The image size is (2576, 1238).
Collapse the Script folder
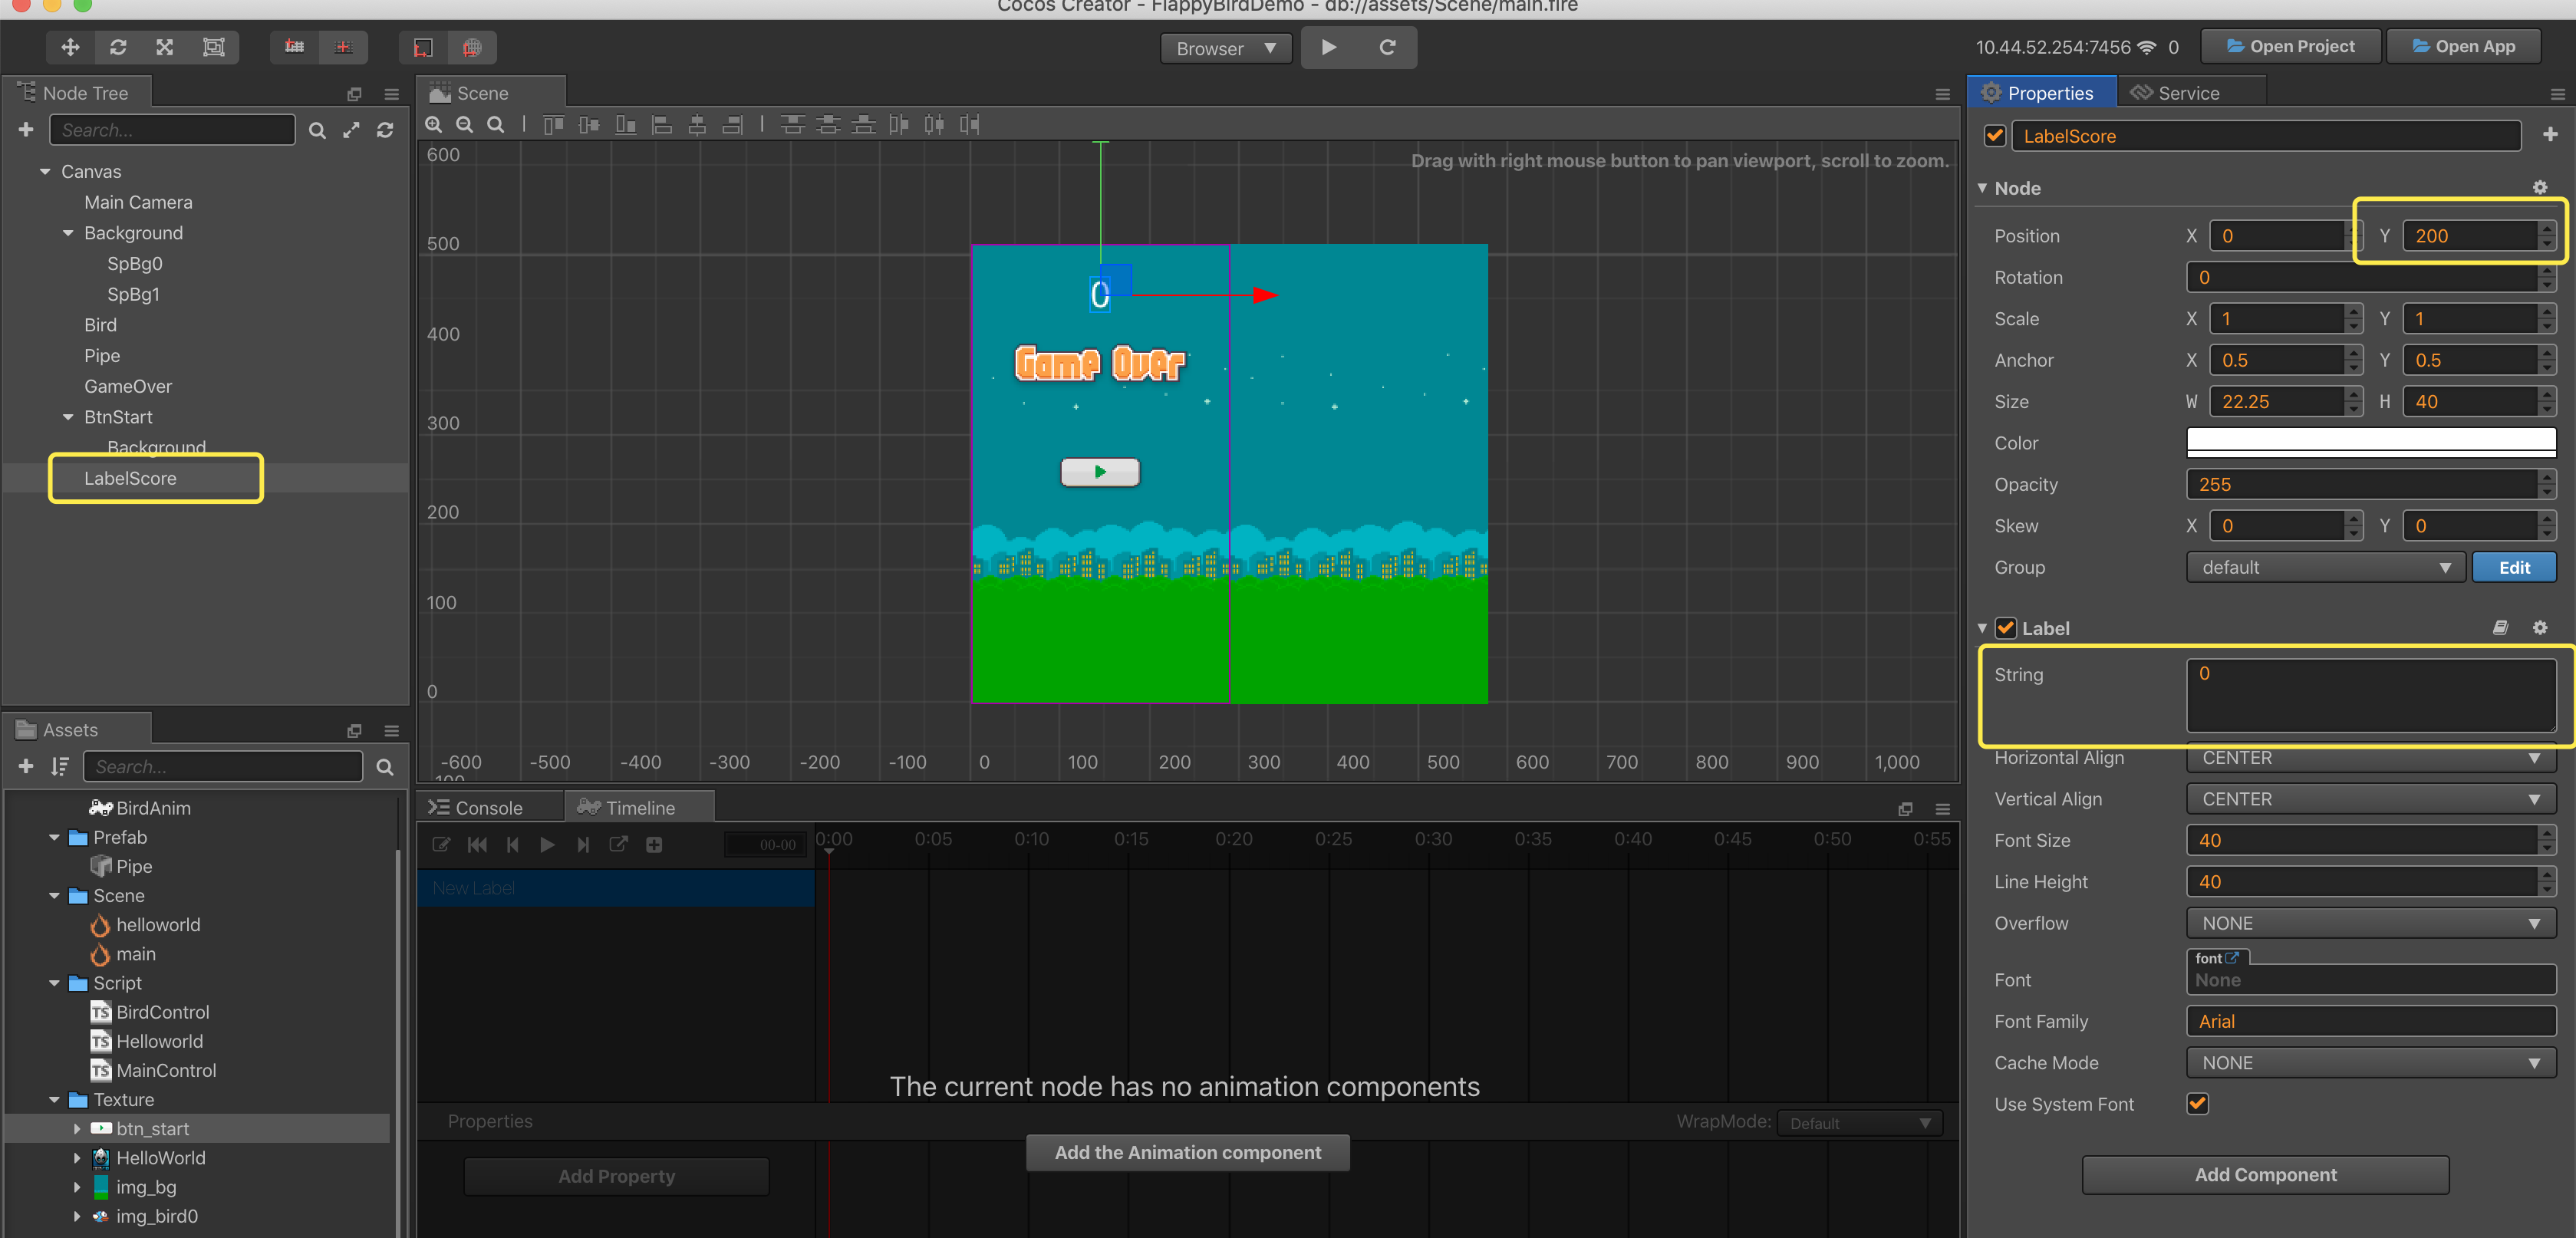[54, 983]
